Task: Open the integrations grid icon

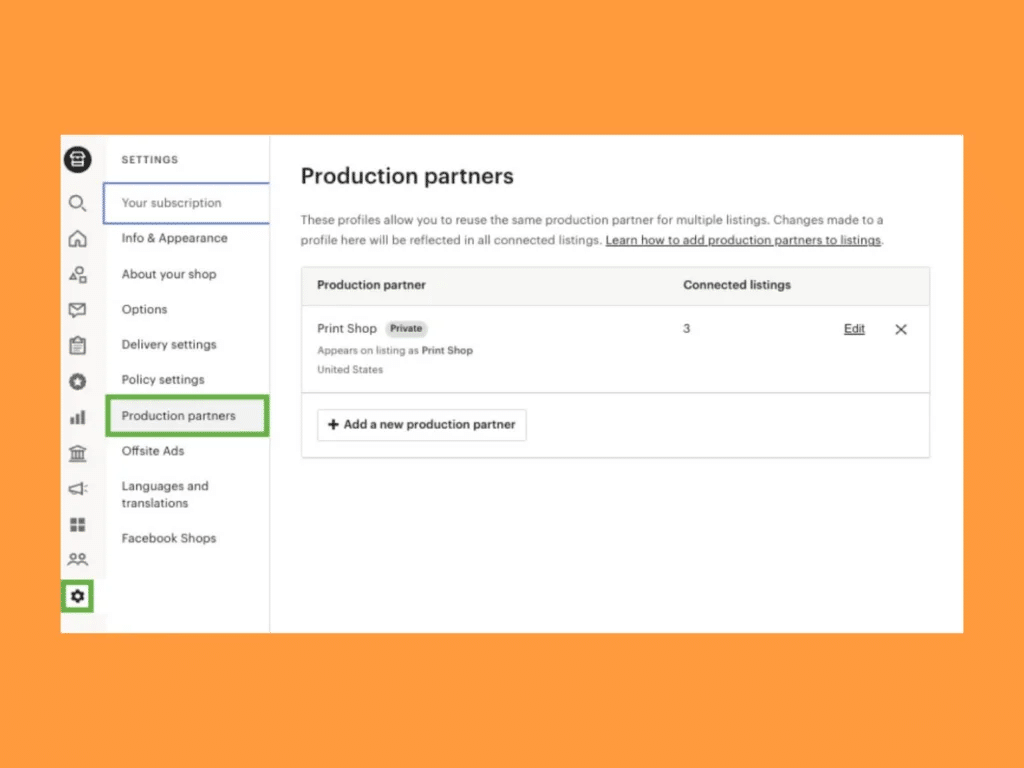Action: click(77, 524)
